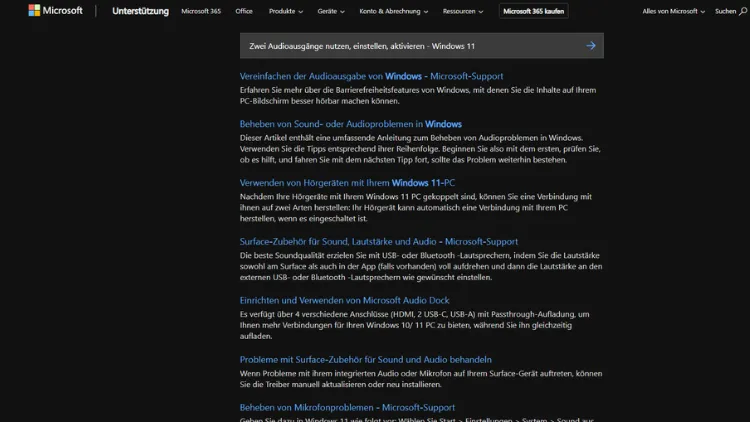Viewport: 750px width, 422px height.
Task: Expand the Geräte dropdown
Action: click(331, 11)
